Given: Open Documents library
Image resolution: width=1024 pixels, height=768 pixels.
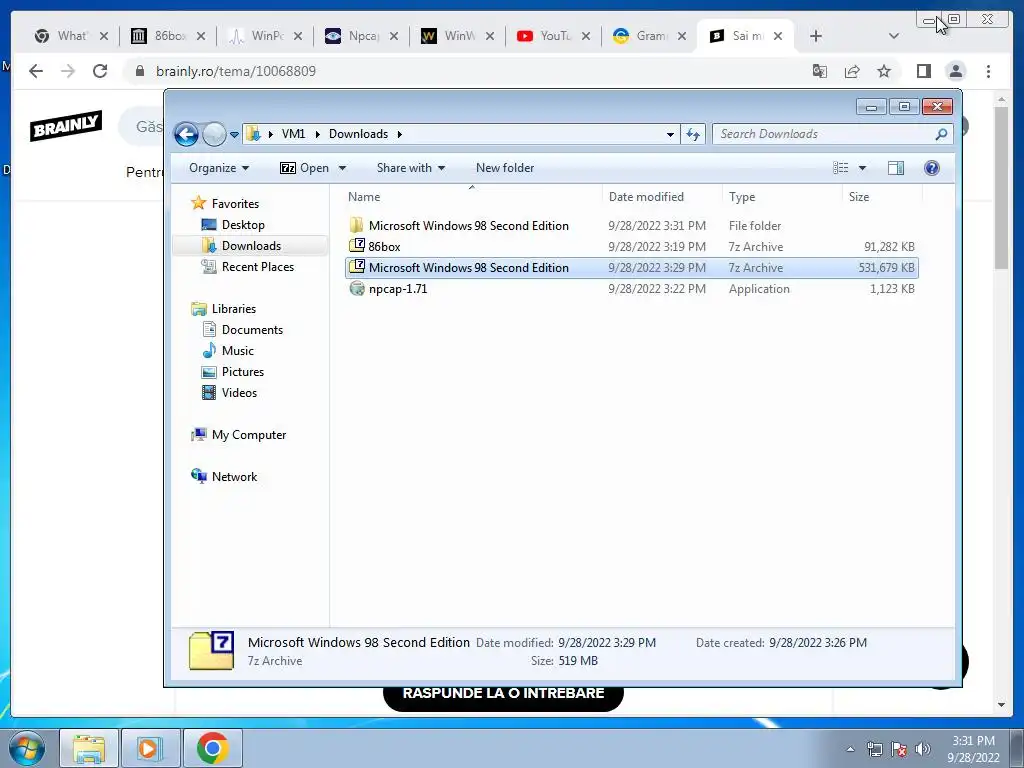Looking at the screenshot, I should pyautogui.click(x=252, y=330).
